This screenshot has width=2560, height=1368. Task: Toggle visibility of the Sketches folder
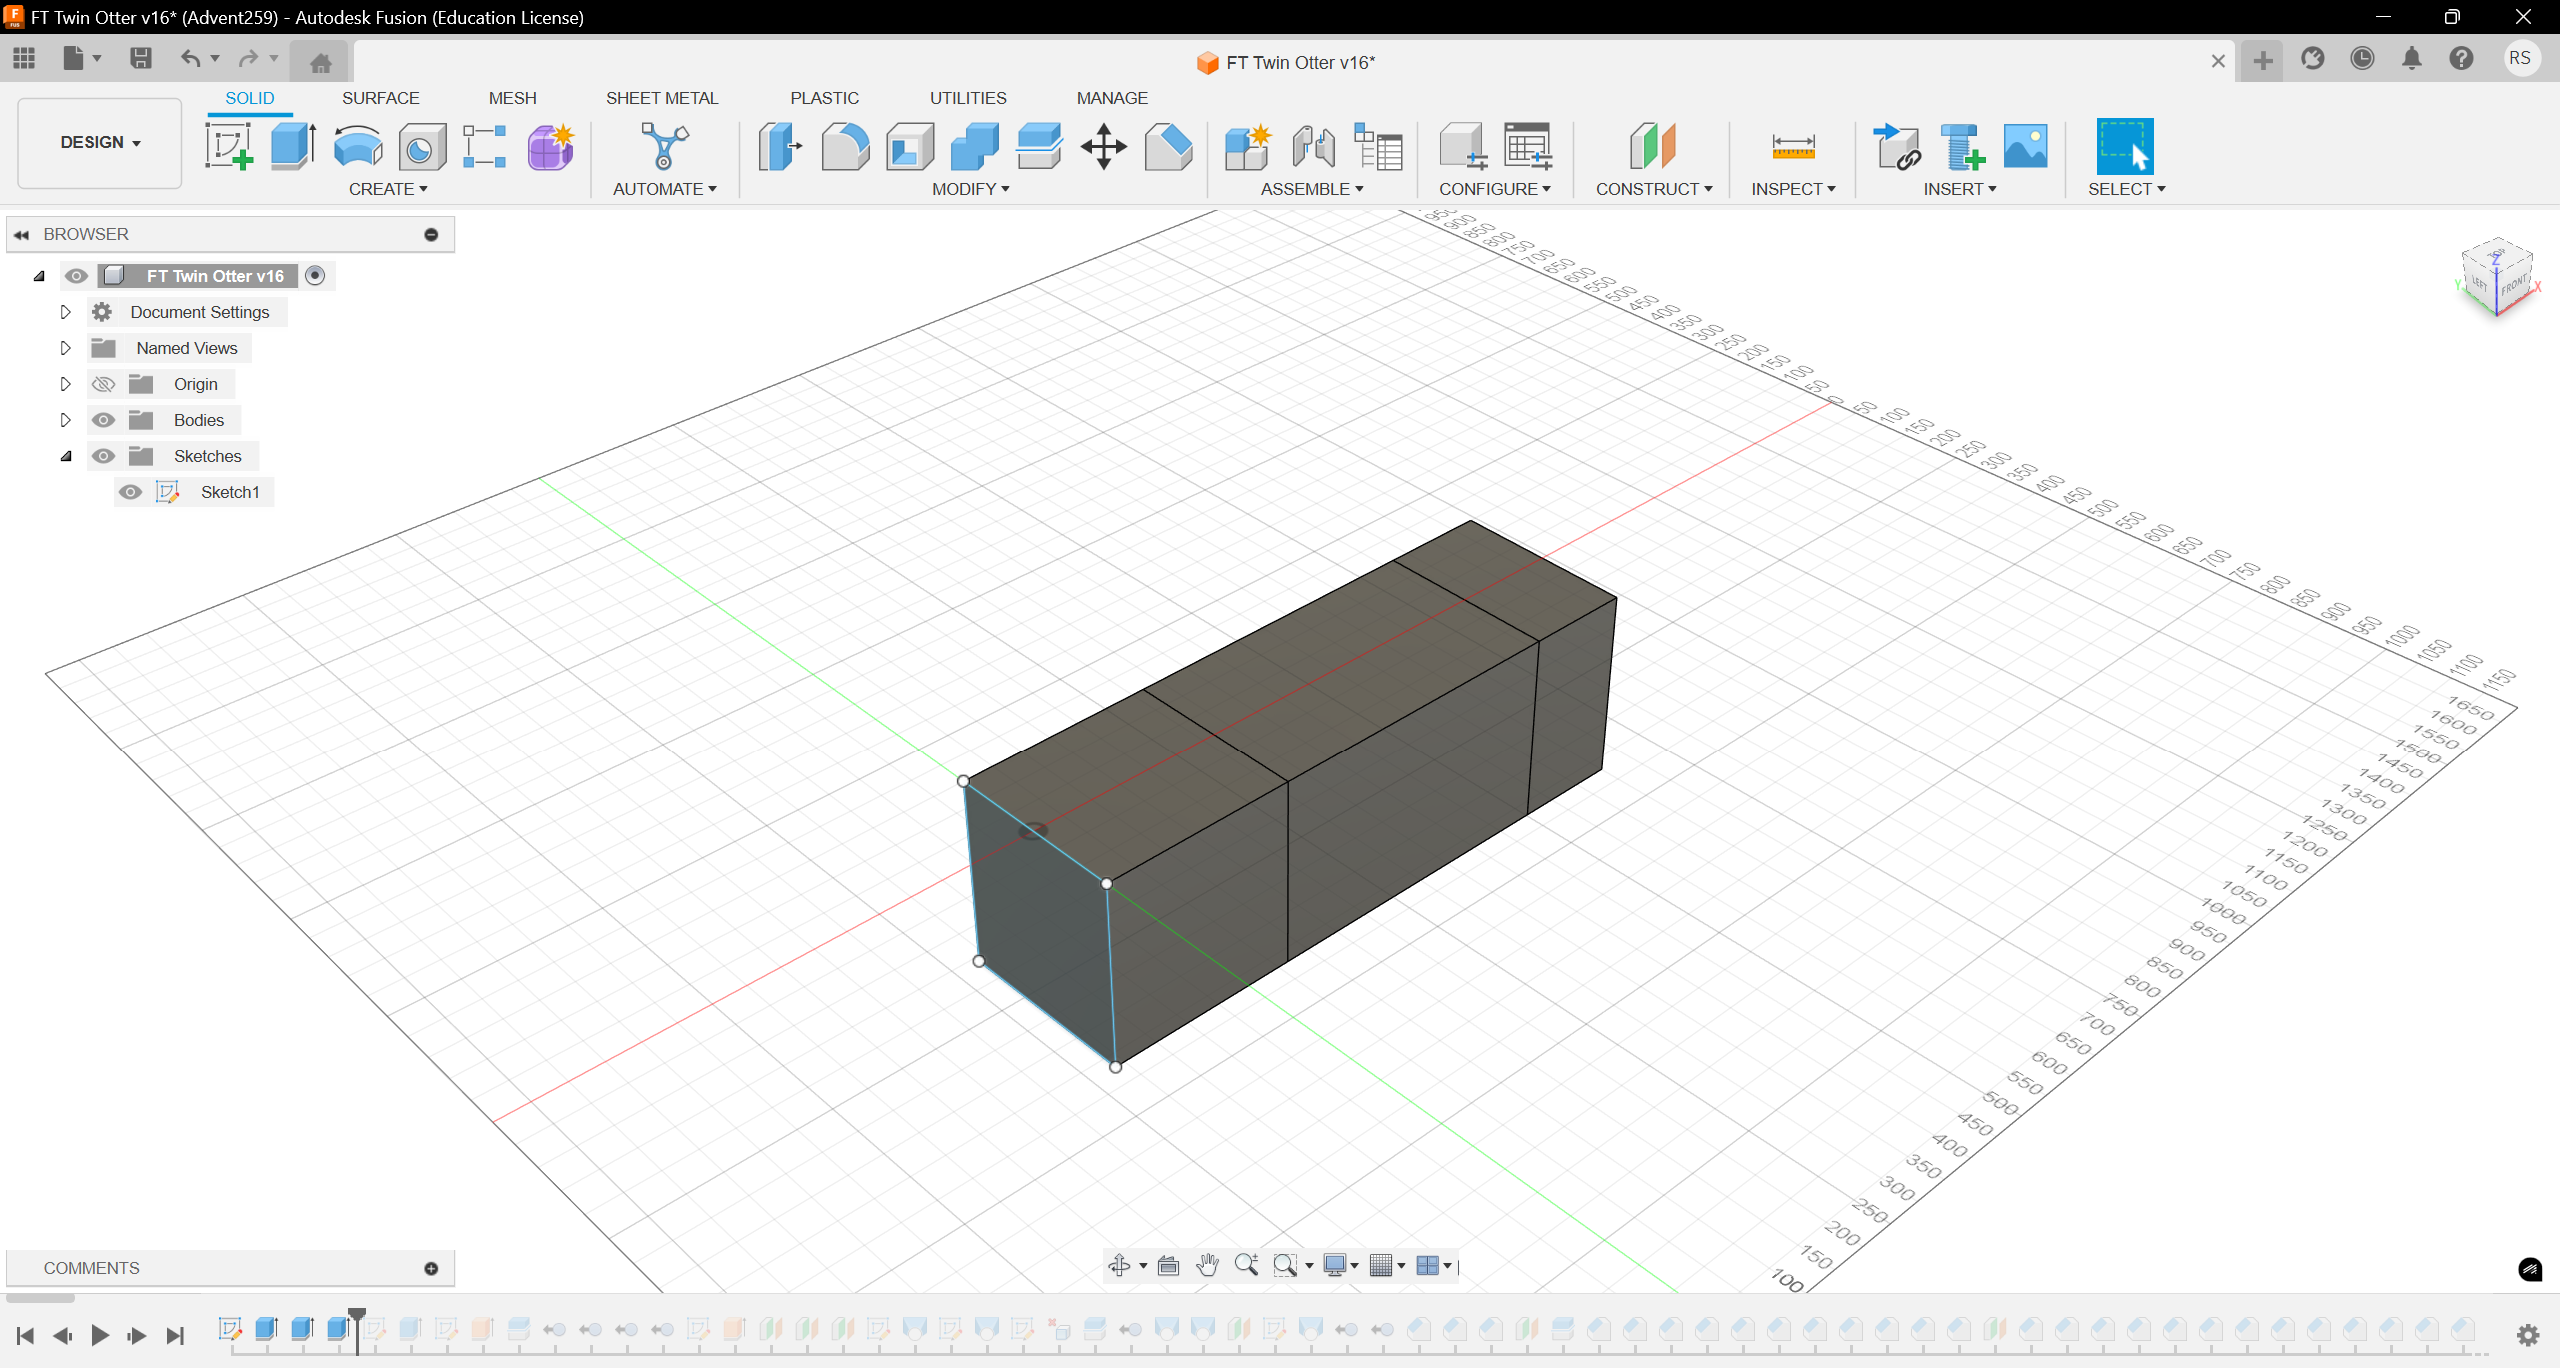pos(103,456)
